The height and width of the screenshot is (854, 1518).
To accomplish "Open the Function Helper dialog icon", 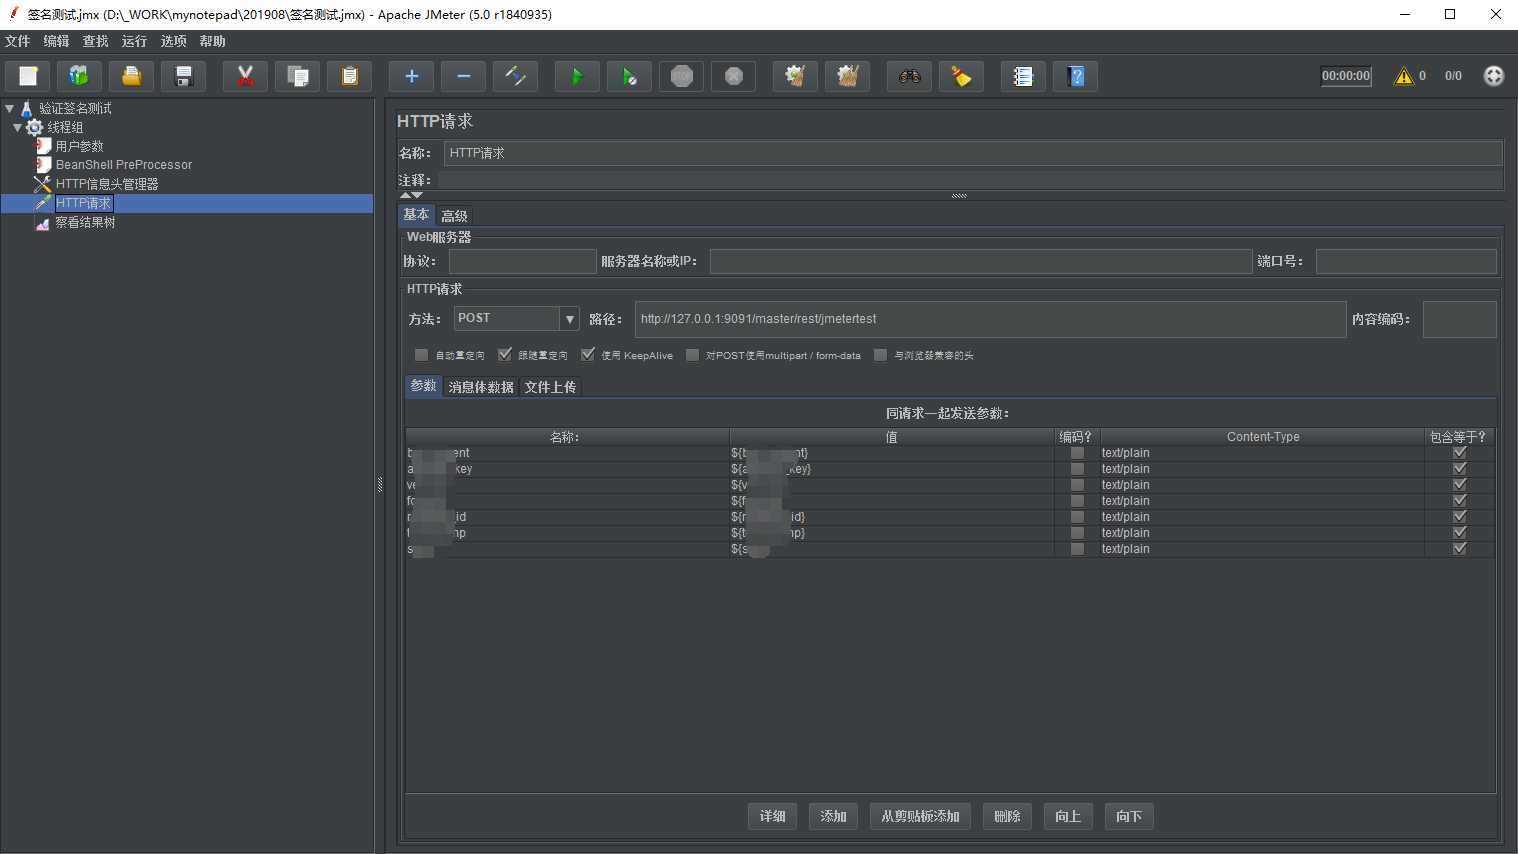I will 1023,76.
